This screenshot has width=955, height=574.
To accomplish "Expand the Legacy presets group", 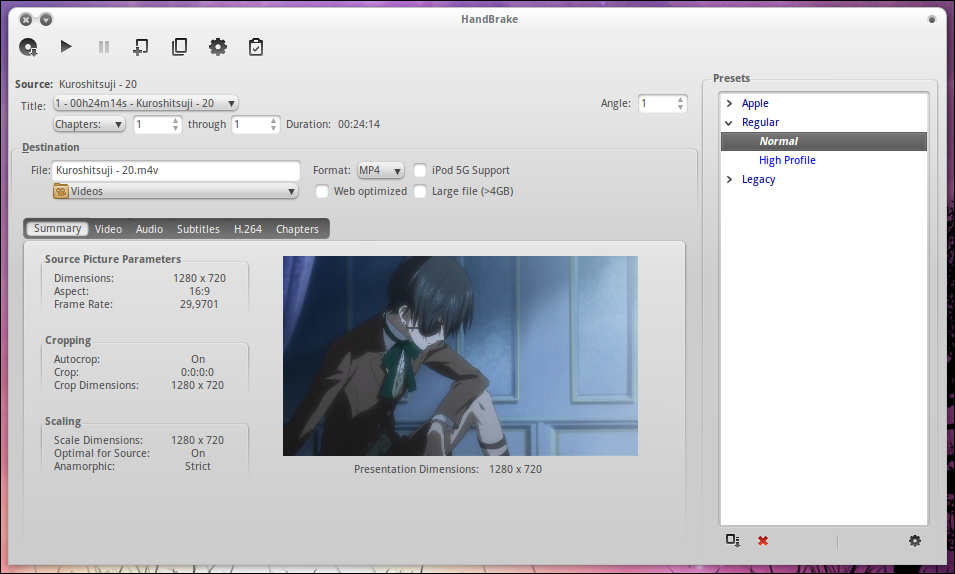I will [x=729, y=180].
